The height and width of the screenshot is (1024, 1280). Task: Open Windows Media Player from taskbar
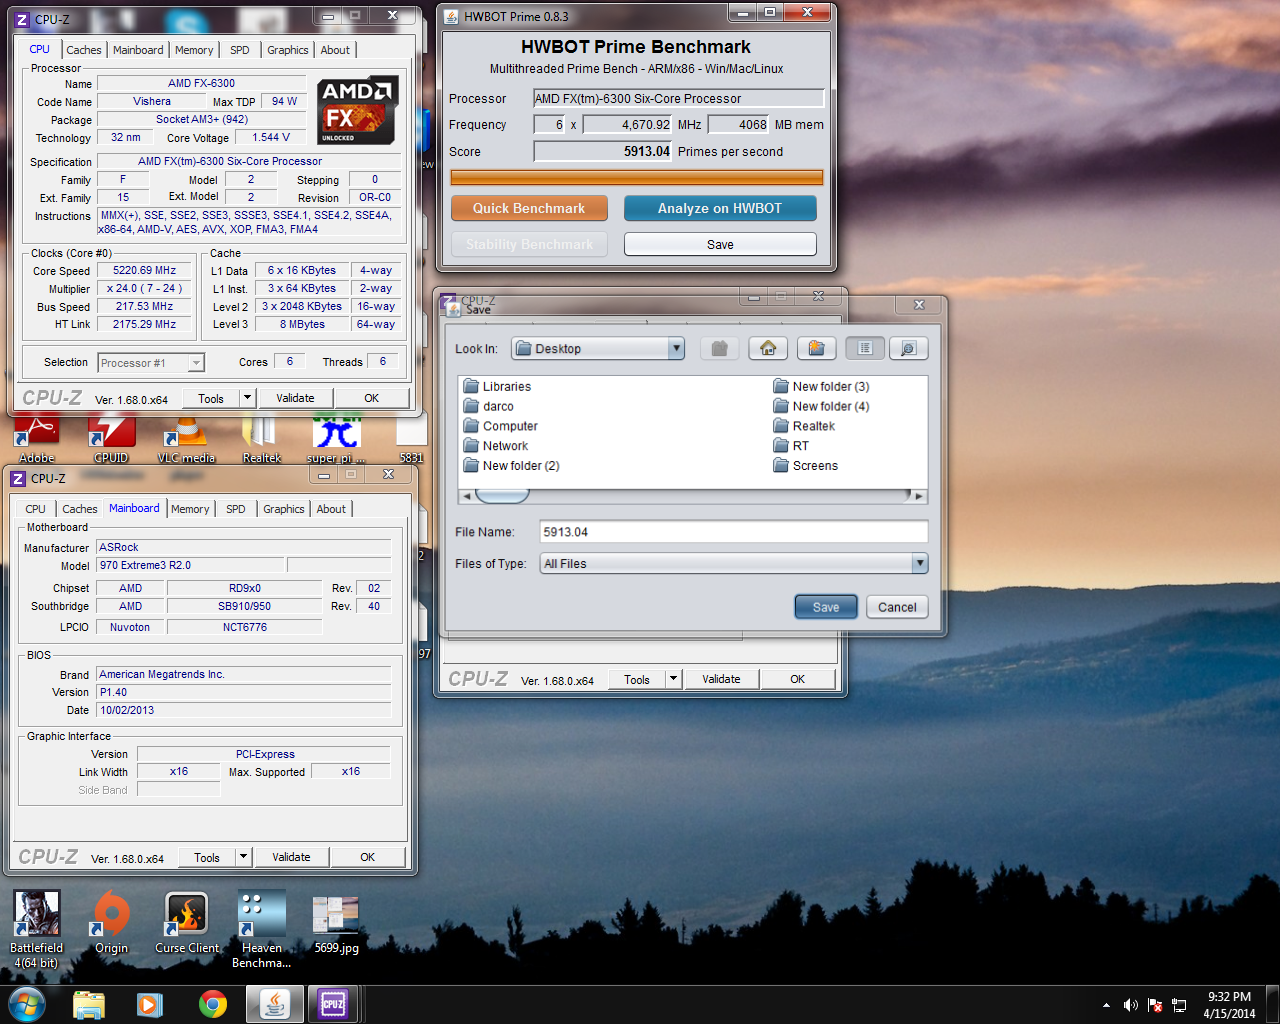[150, 1004]
